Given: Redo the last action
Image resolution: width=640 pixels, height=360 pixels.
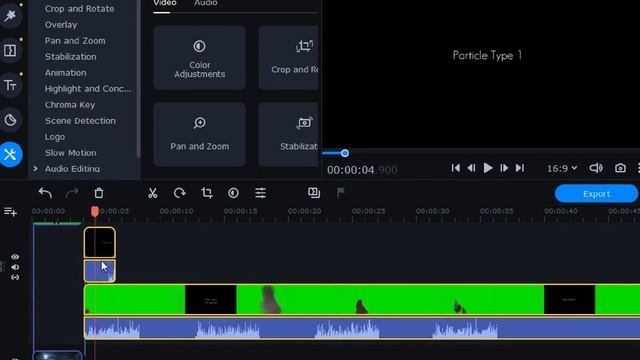Looking at the screenshot, I should (72, 193).
